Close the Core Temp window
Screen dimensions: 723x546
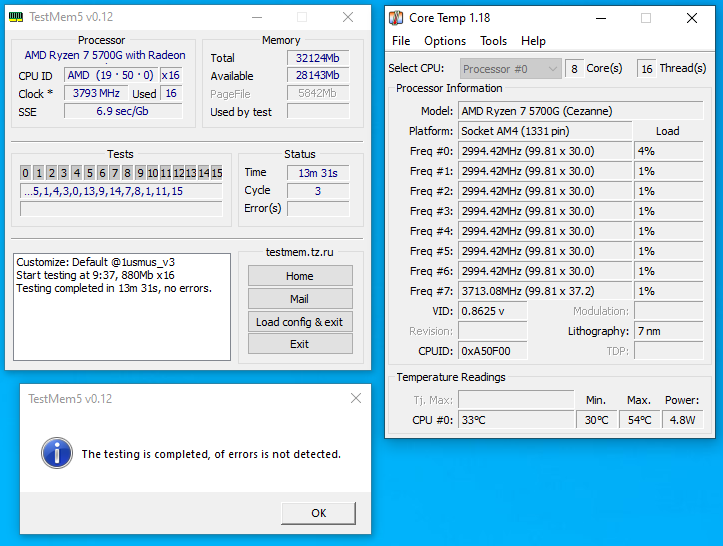point(692,18)
